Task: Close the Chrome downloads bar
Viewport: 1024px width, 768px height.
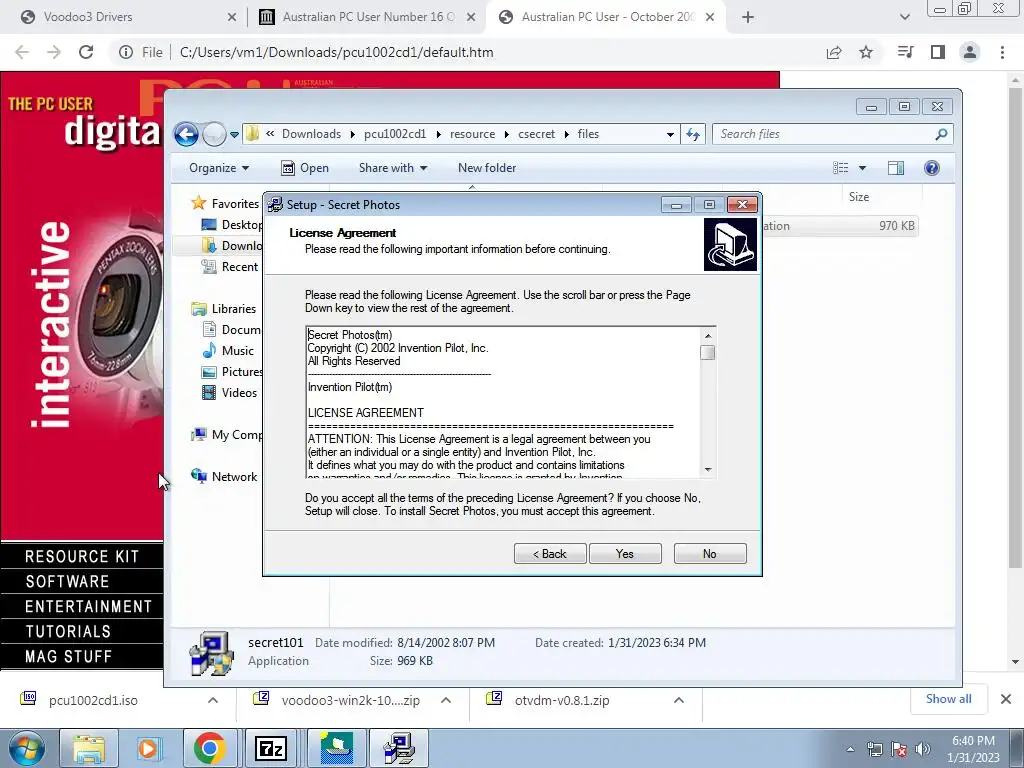Action: (1006, 699)
